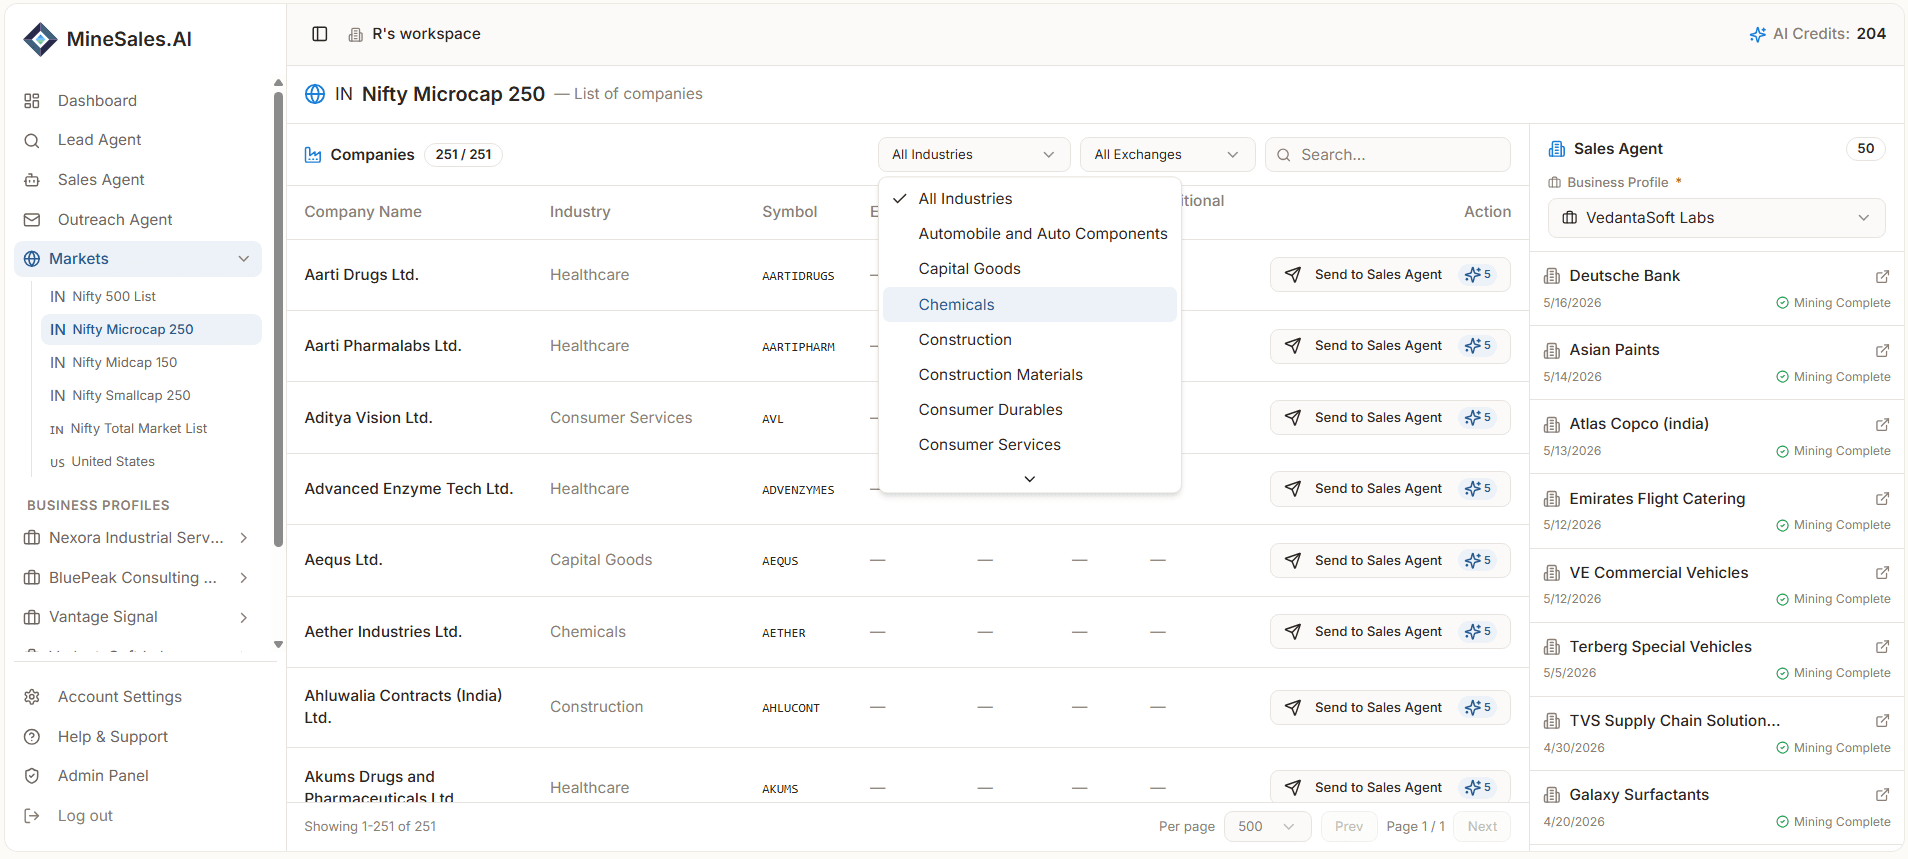
Task: Click the globe icon beside Nifty Microcap 250 title
Action: point(315,94)
